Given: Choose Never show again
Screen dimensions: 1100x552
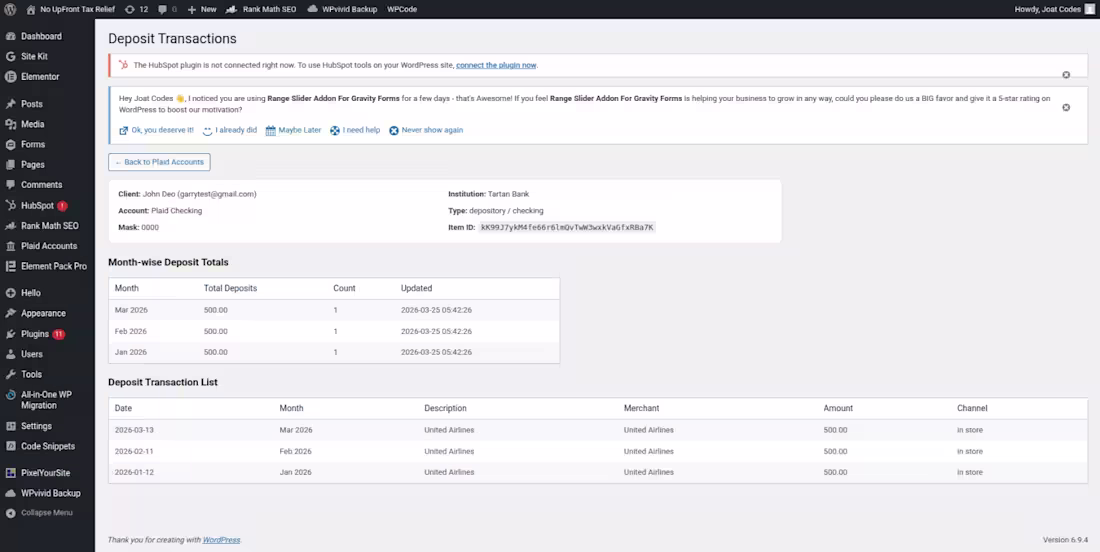Looking at the screenshot, I should coord(426,130).
